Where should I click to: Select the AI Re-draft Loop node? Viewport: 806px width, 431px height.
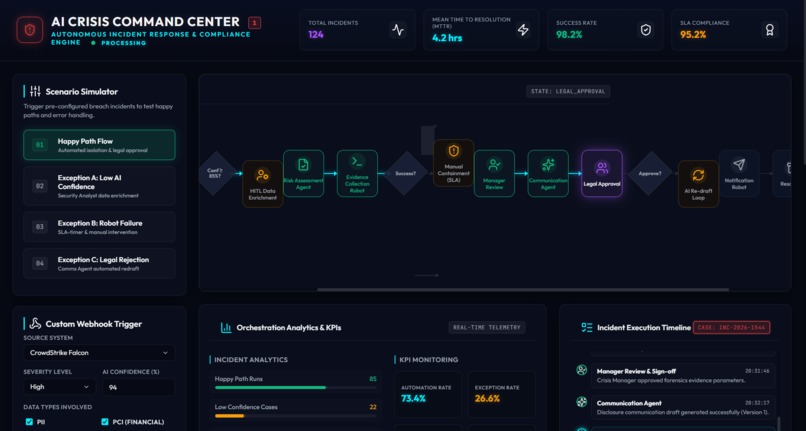point(698,184)
